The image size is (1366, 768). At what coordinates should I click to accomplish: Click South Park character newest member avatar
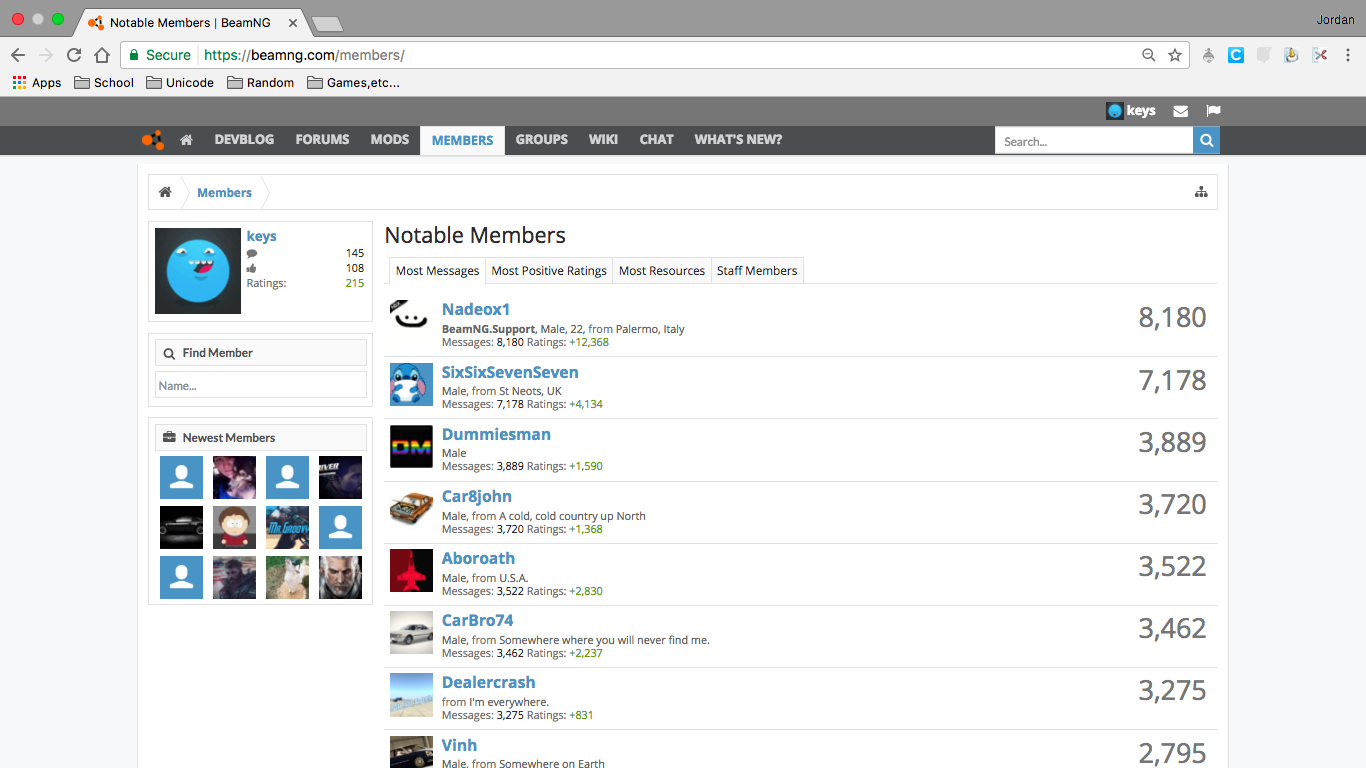point(234,527)
